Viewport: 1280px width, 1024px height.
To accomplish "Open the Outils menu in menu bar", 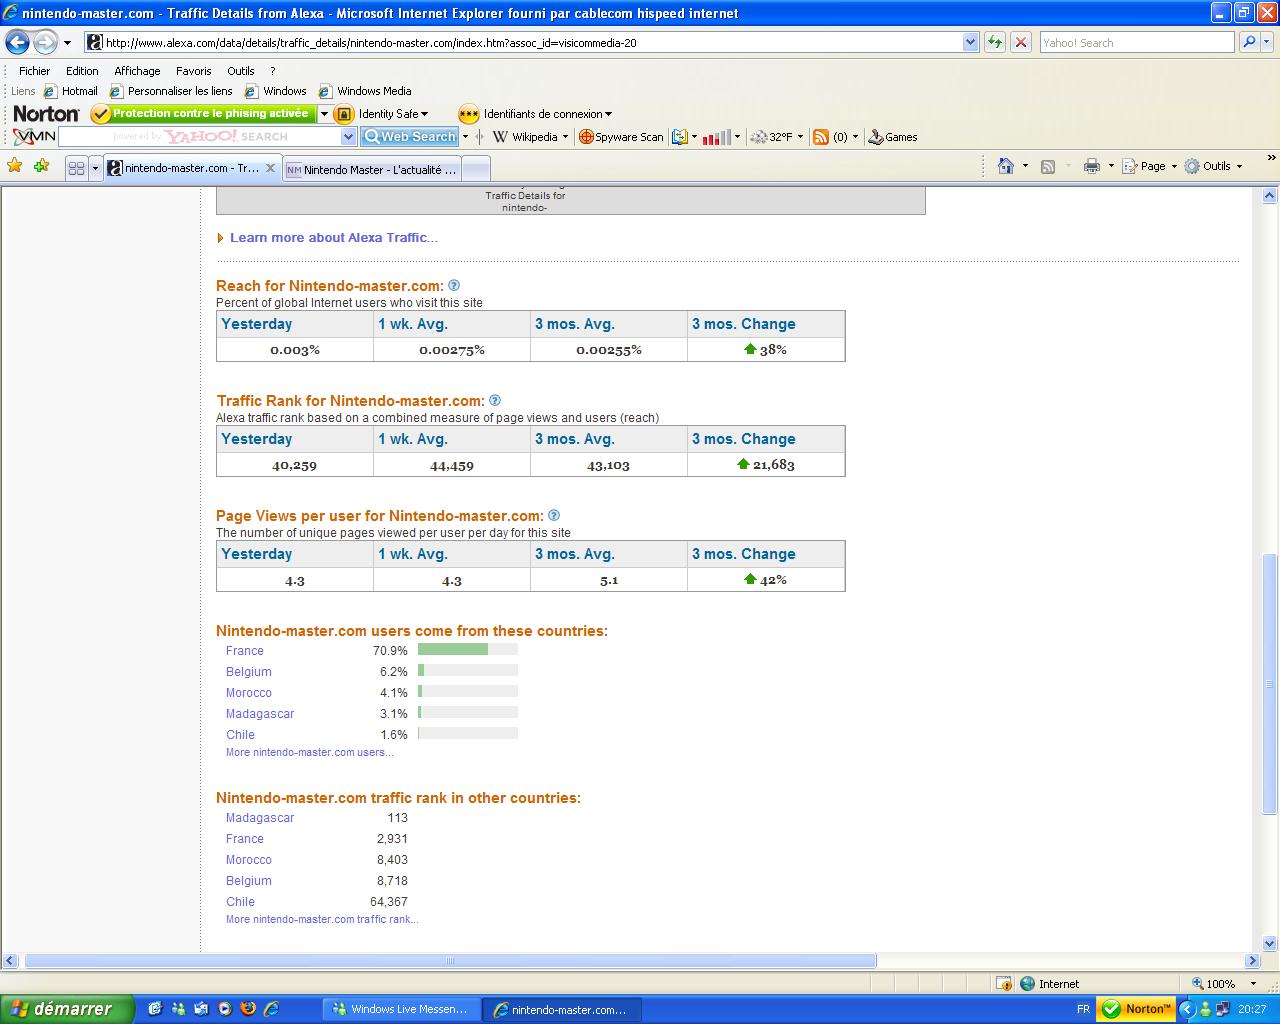I will coord(240,71).
